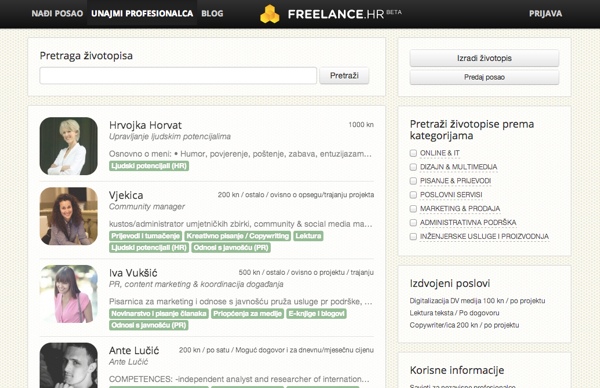600x388 pixels.
Task: Tick the INŽENJERSKE USLUGE I PROIZVODNJA checkbox
Action: pyautogui.click(x=413, y=236)
